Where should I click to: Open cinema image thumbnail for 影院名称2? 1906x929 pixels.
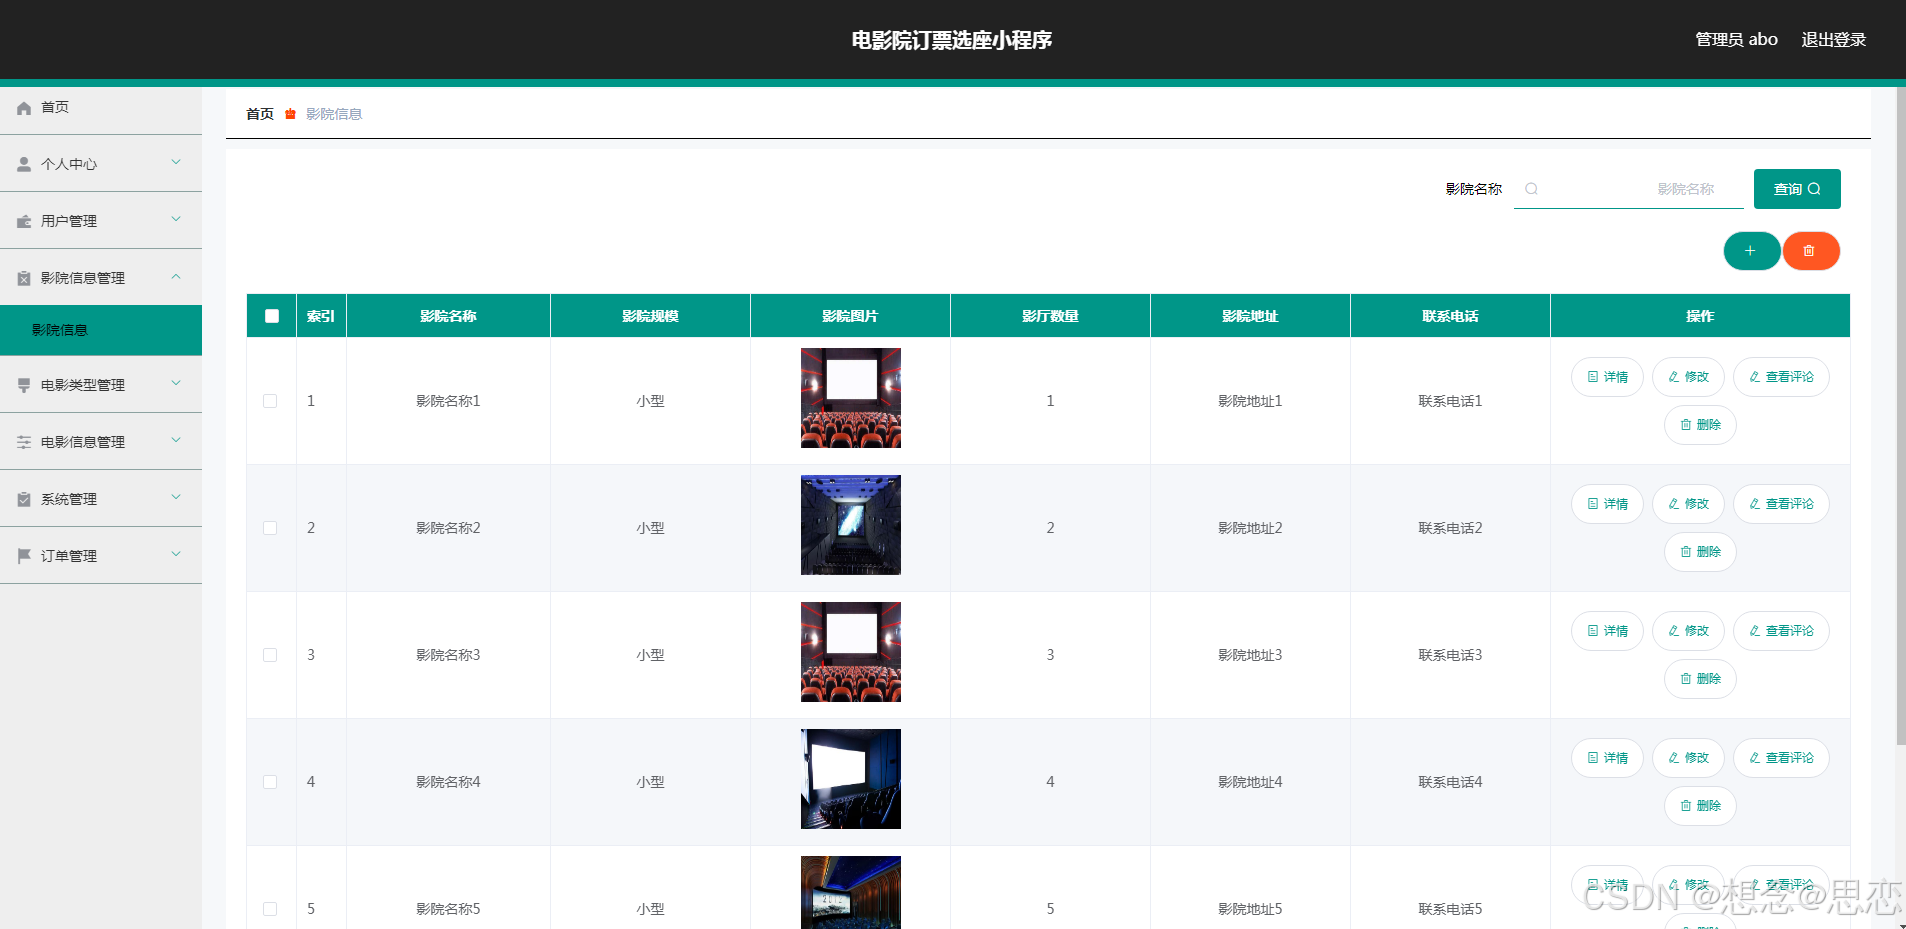tap(851, 525)
